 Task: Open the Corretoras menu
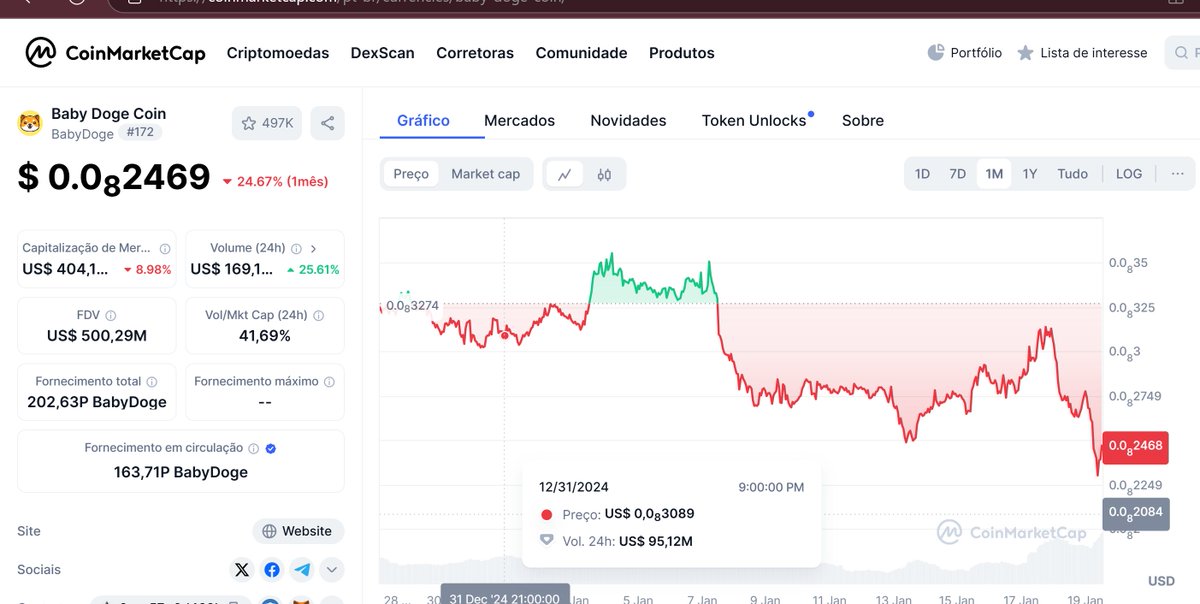coord(475,53)
